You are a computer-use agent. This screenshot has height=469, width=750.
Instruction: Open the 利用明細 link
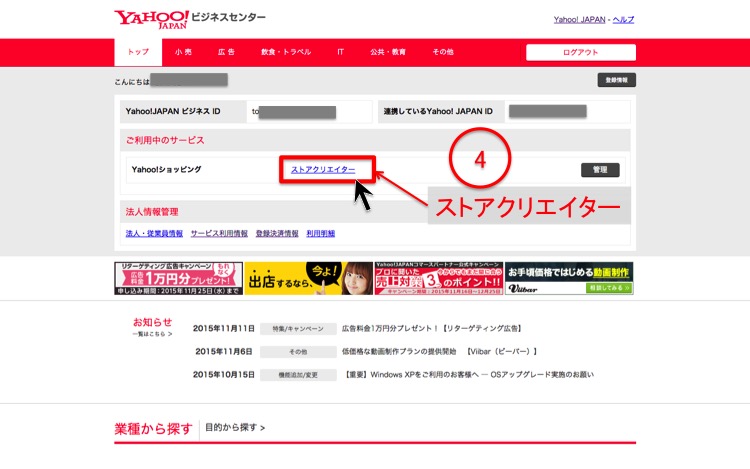click(320, 233)
